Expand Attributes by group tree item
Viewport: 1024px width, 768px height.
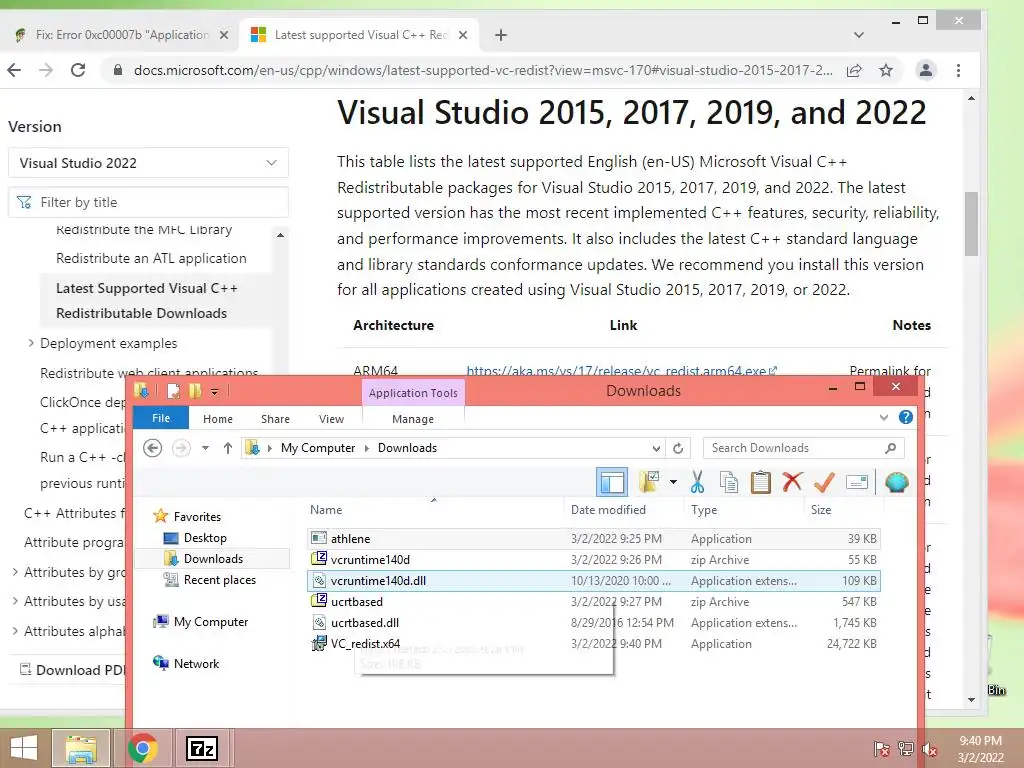tap(14, 572)
